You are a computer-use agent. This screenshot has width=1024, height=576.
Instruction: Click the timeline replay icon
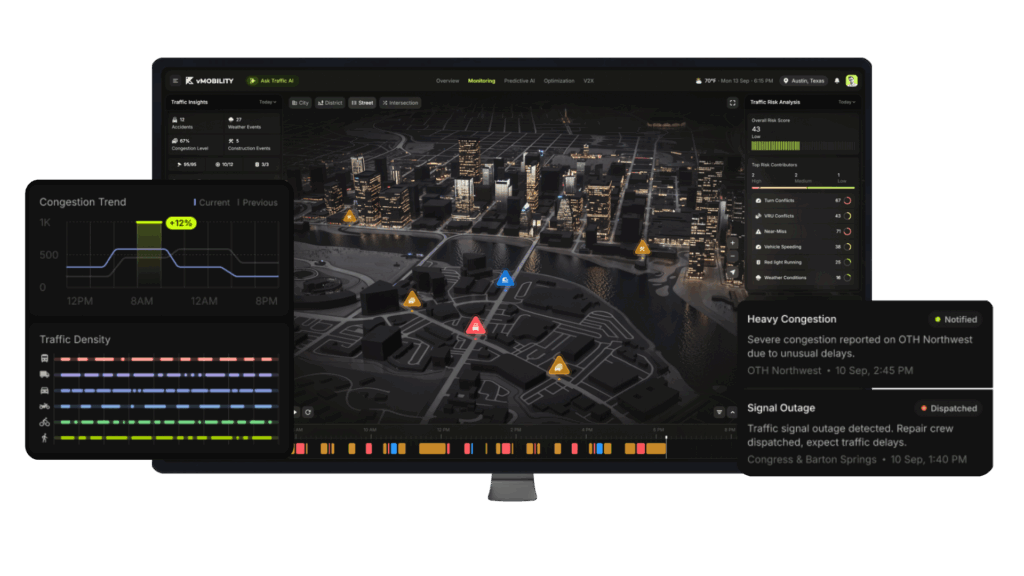(308, 412)
